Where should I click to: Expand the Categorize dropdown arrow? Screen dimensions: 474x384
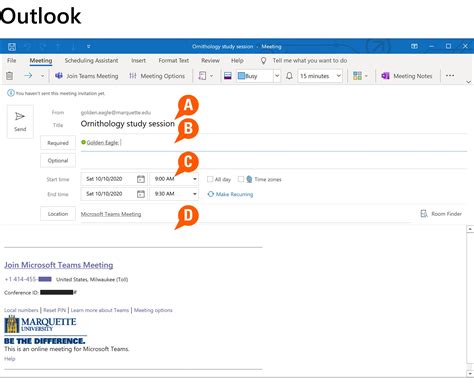click(366, 76)
